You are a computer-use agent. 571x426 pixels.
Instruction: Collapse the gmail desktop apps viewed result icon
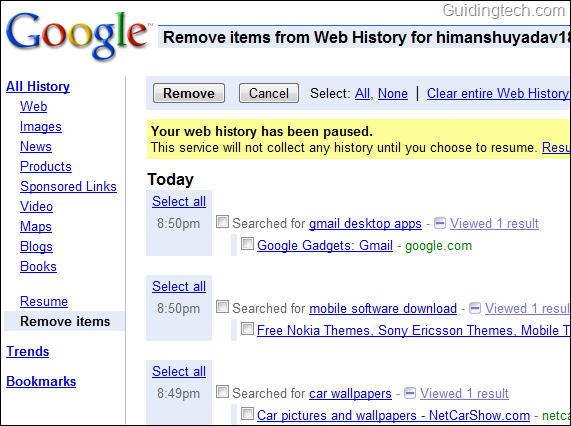pos(440,223)
